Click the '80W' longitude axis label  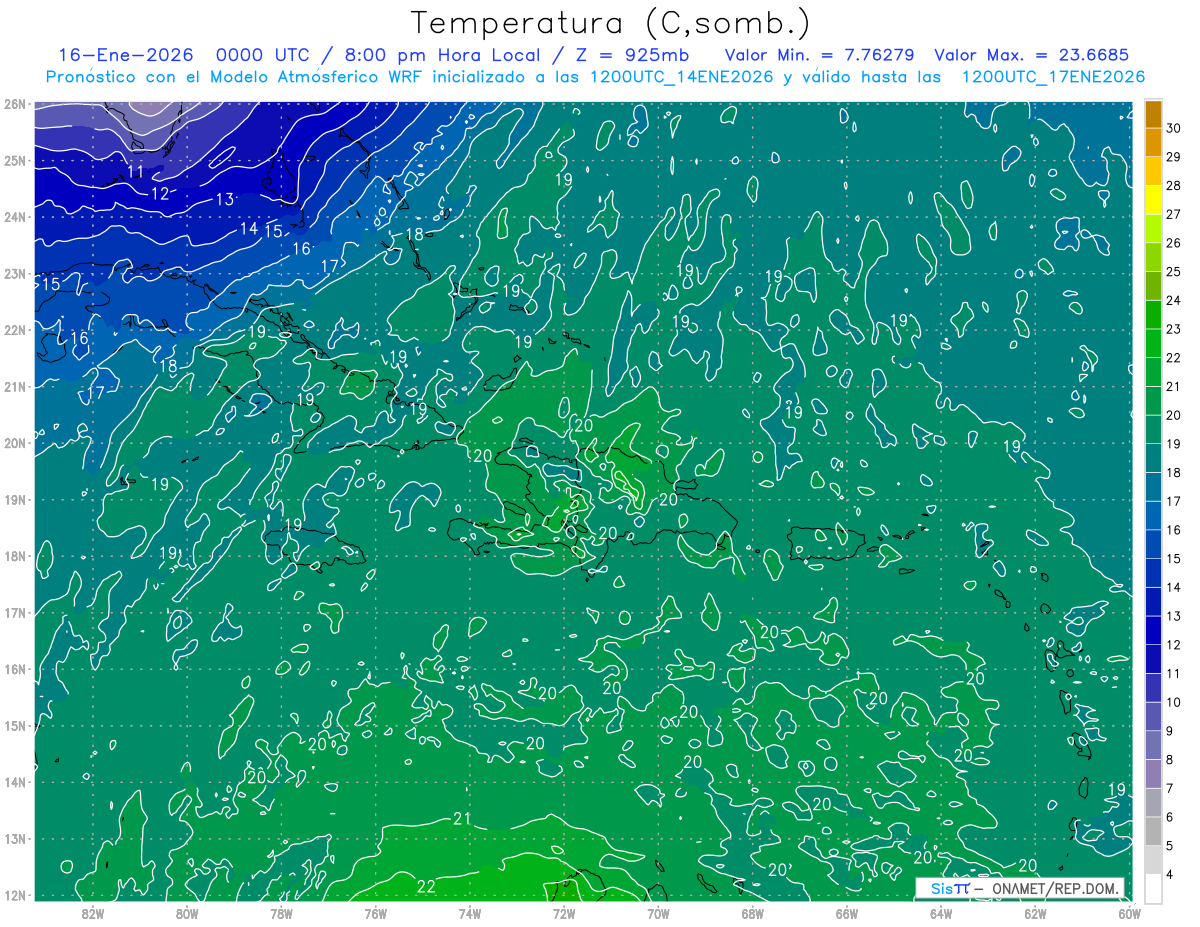[186, 913]
